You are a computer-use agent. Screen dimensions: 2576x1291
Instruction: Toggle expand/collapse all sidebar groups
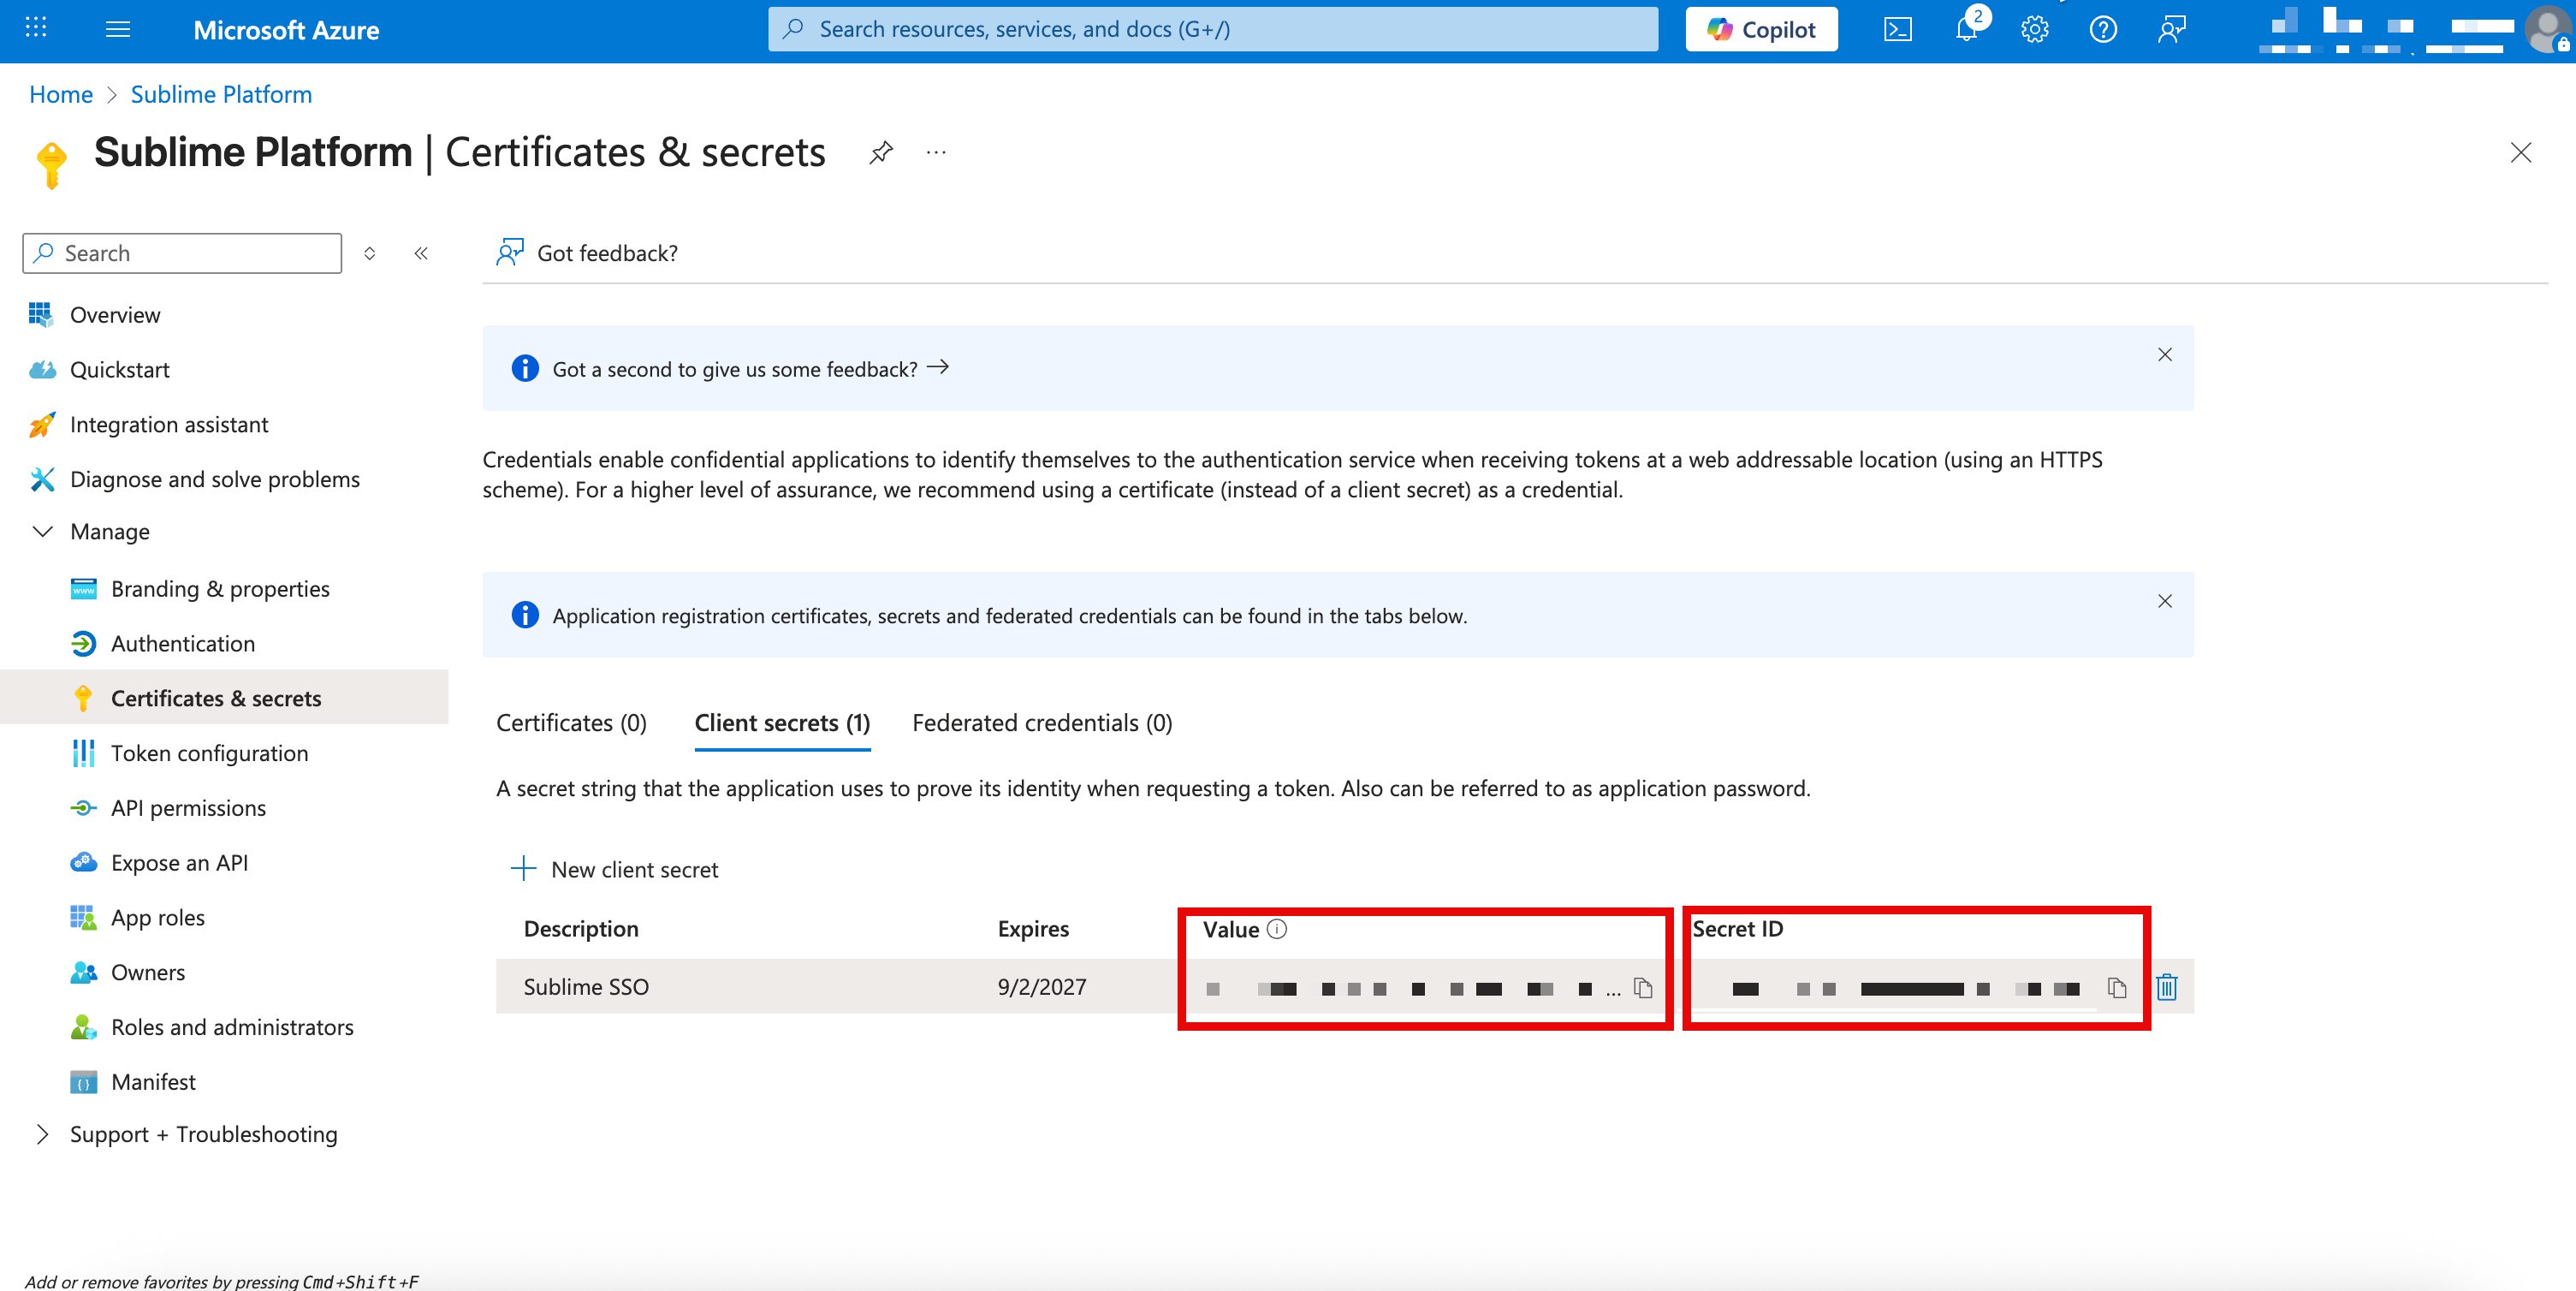click(x=370, y=253)
